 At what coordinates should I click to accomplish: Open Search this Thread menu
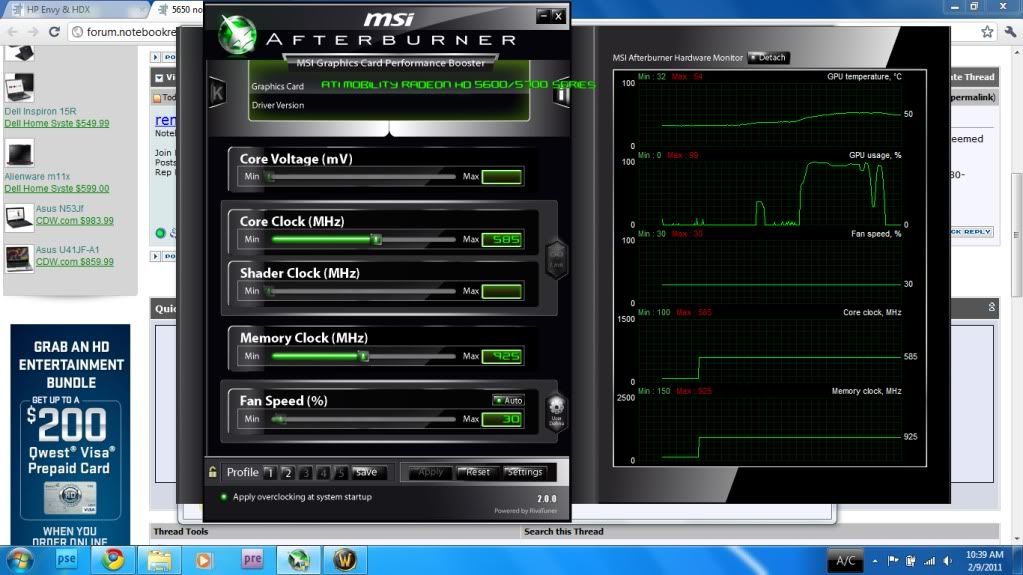564,531
